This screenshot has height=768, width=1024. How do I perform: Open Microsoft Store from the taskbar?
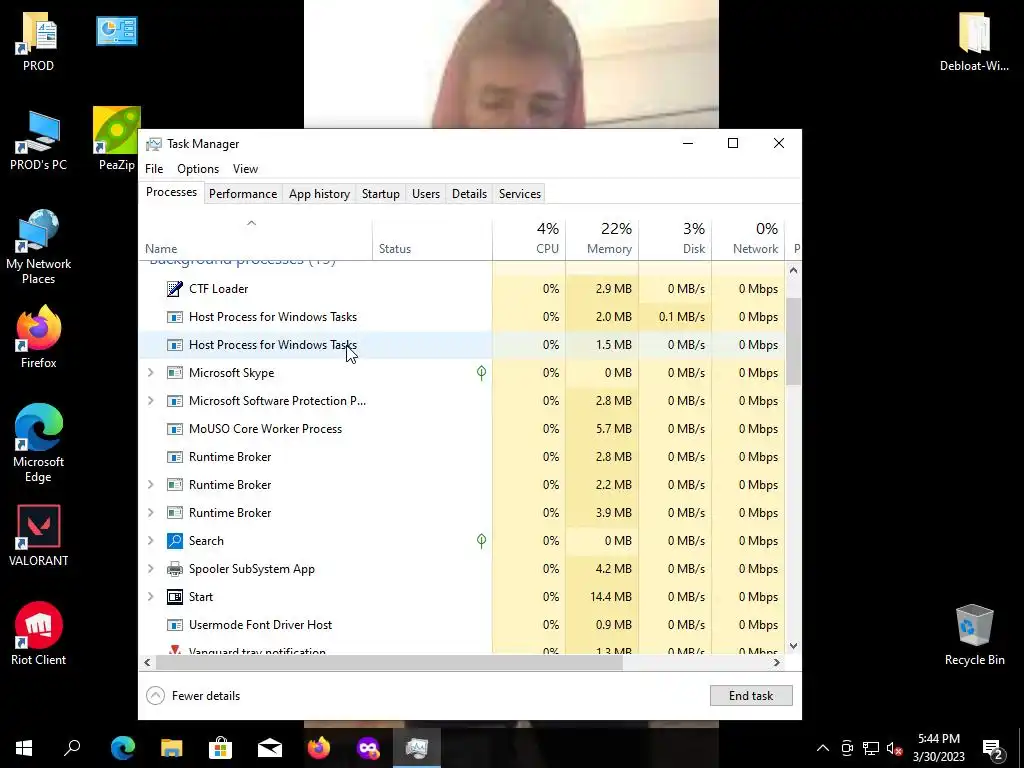coord(220,748)
